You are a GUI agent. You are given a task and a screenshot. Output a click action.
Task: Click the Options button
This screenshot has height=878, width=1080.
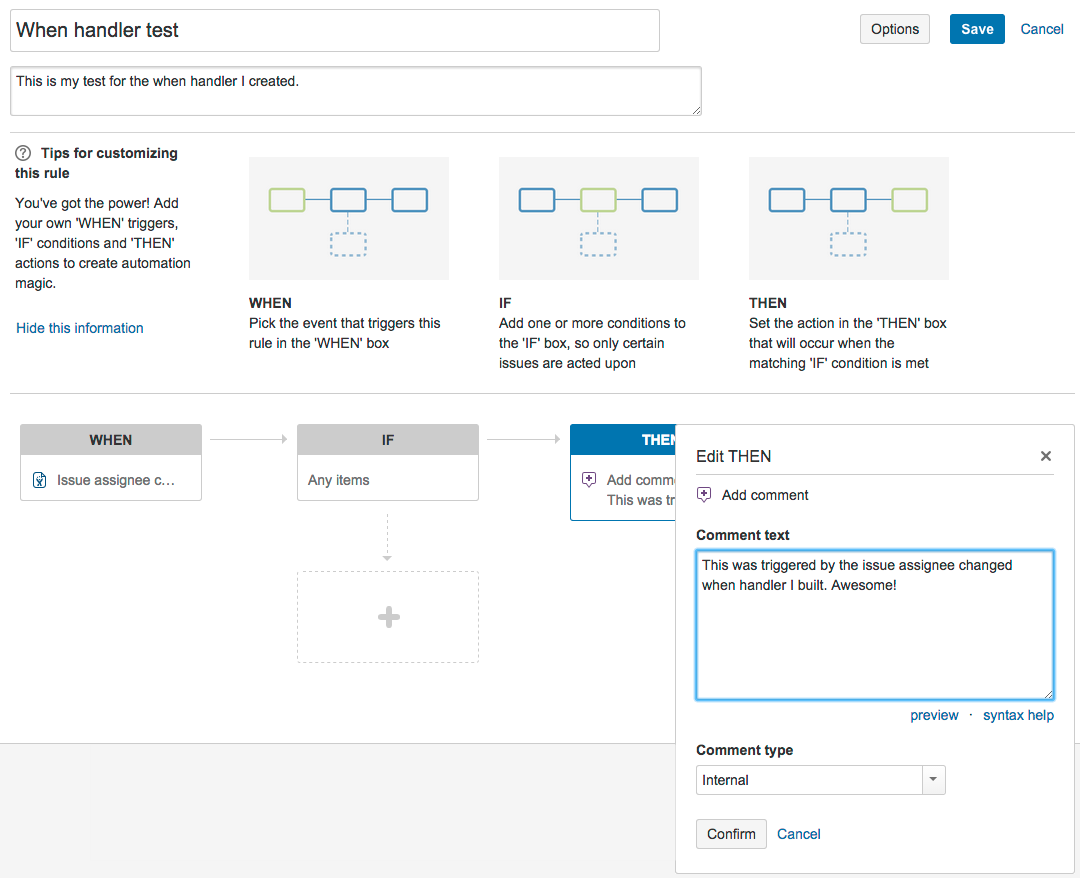point(894,29)
